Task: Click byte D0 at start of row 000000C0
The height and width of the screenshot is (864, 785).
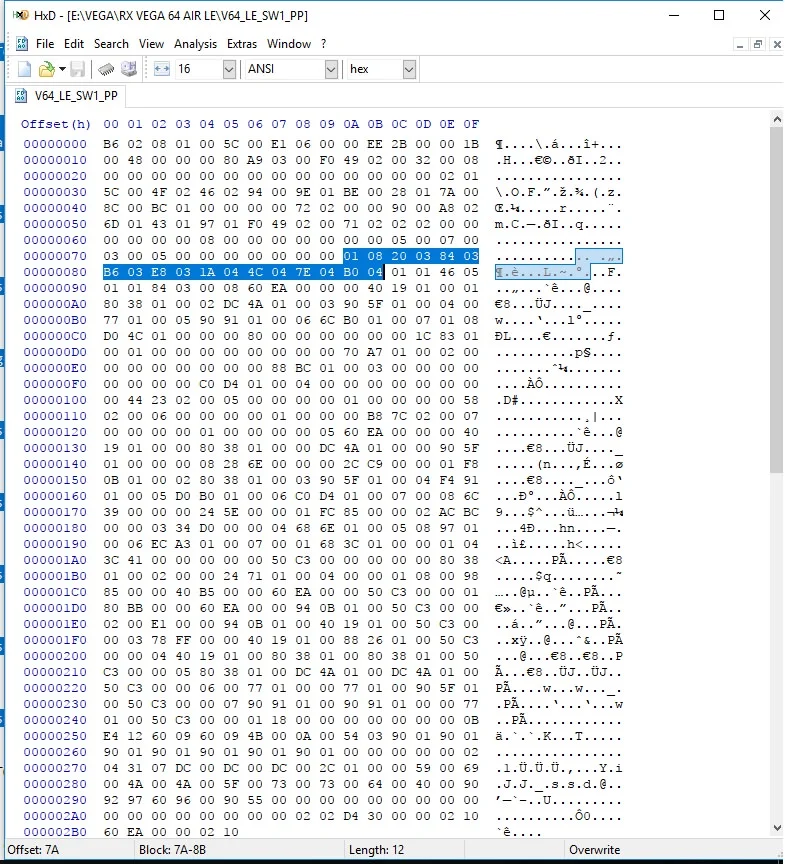Action: [x=111, y=336]
